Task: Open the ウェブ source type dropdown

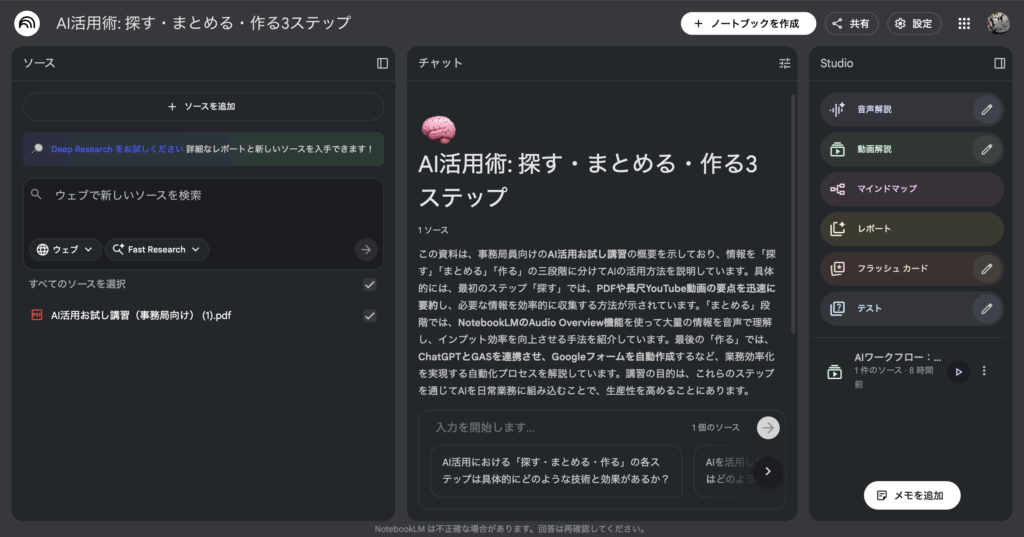Action: 66,249
